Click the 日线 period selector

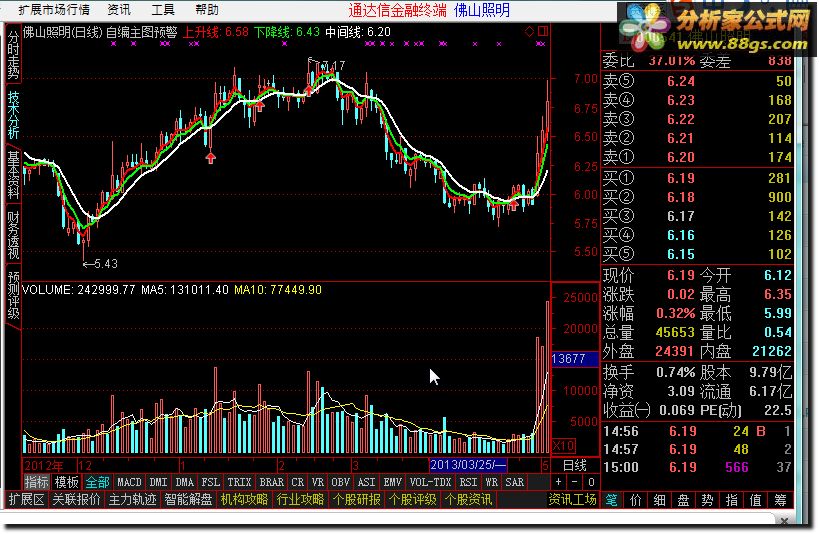[575, 465]
